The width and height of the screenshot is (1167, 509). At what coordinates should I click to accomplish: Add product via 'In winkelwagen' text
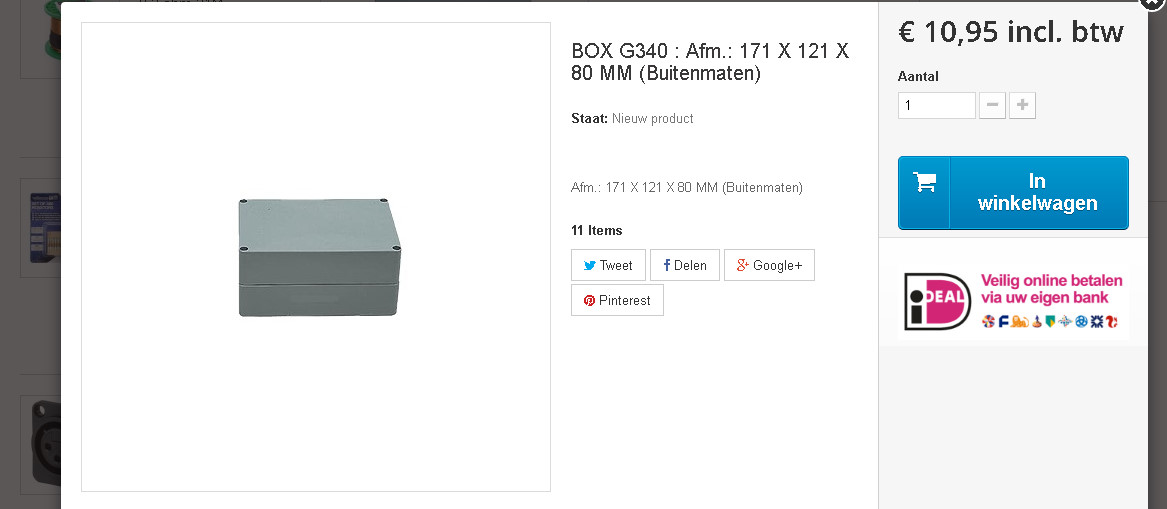1037,193
